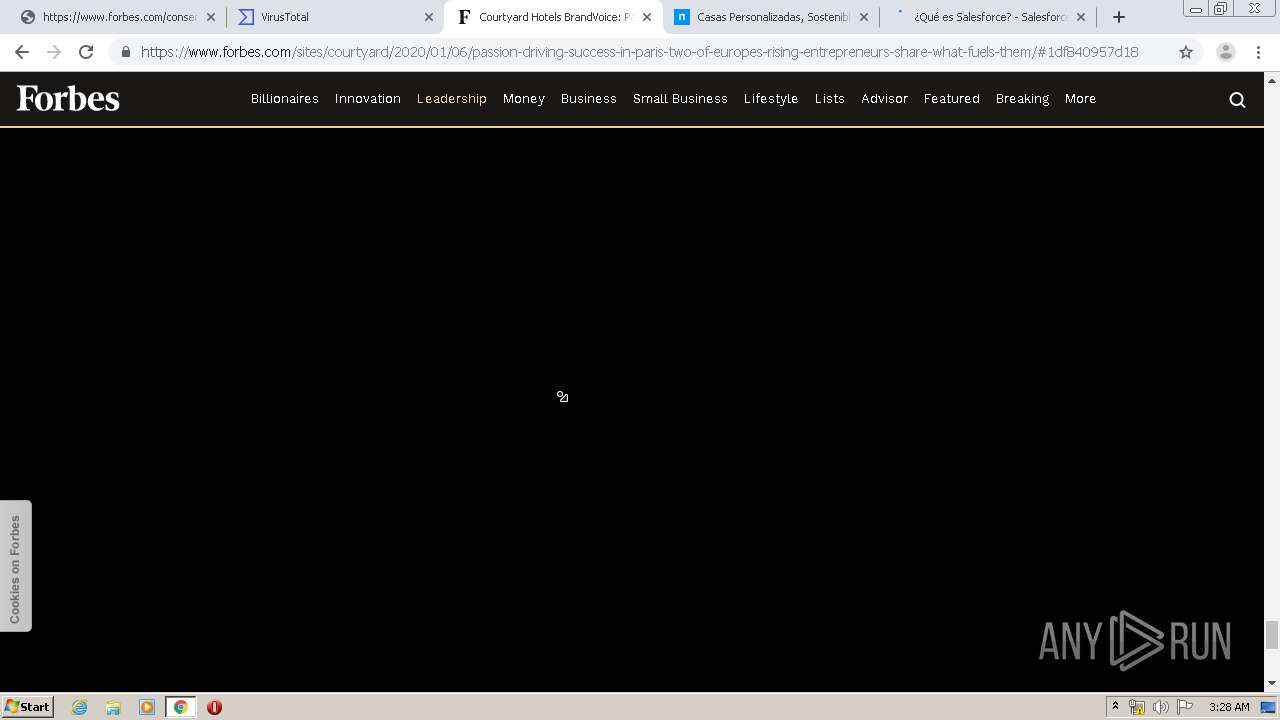Open the Money section

pyautogui.click(x=524, y=98)
